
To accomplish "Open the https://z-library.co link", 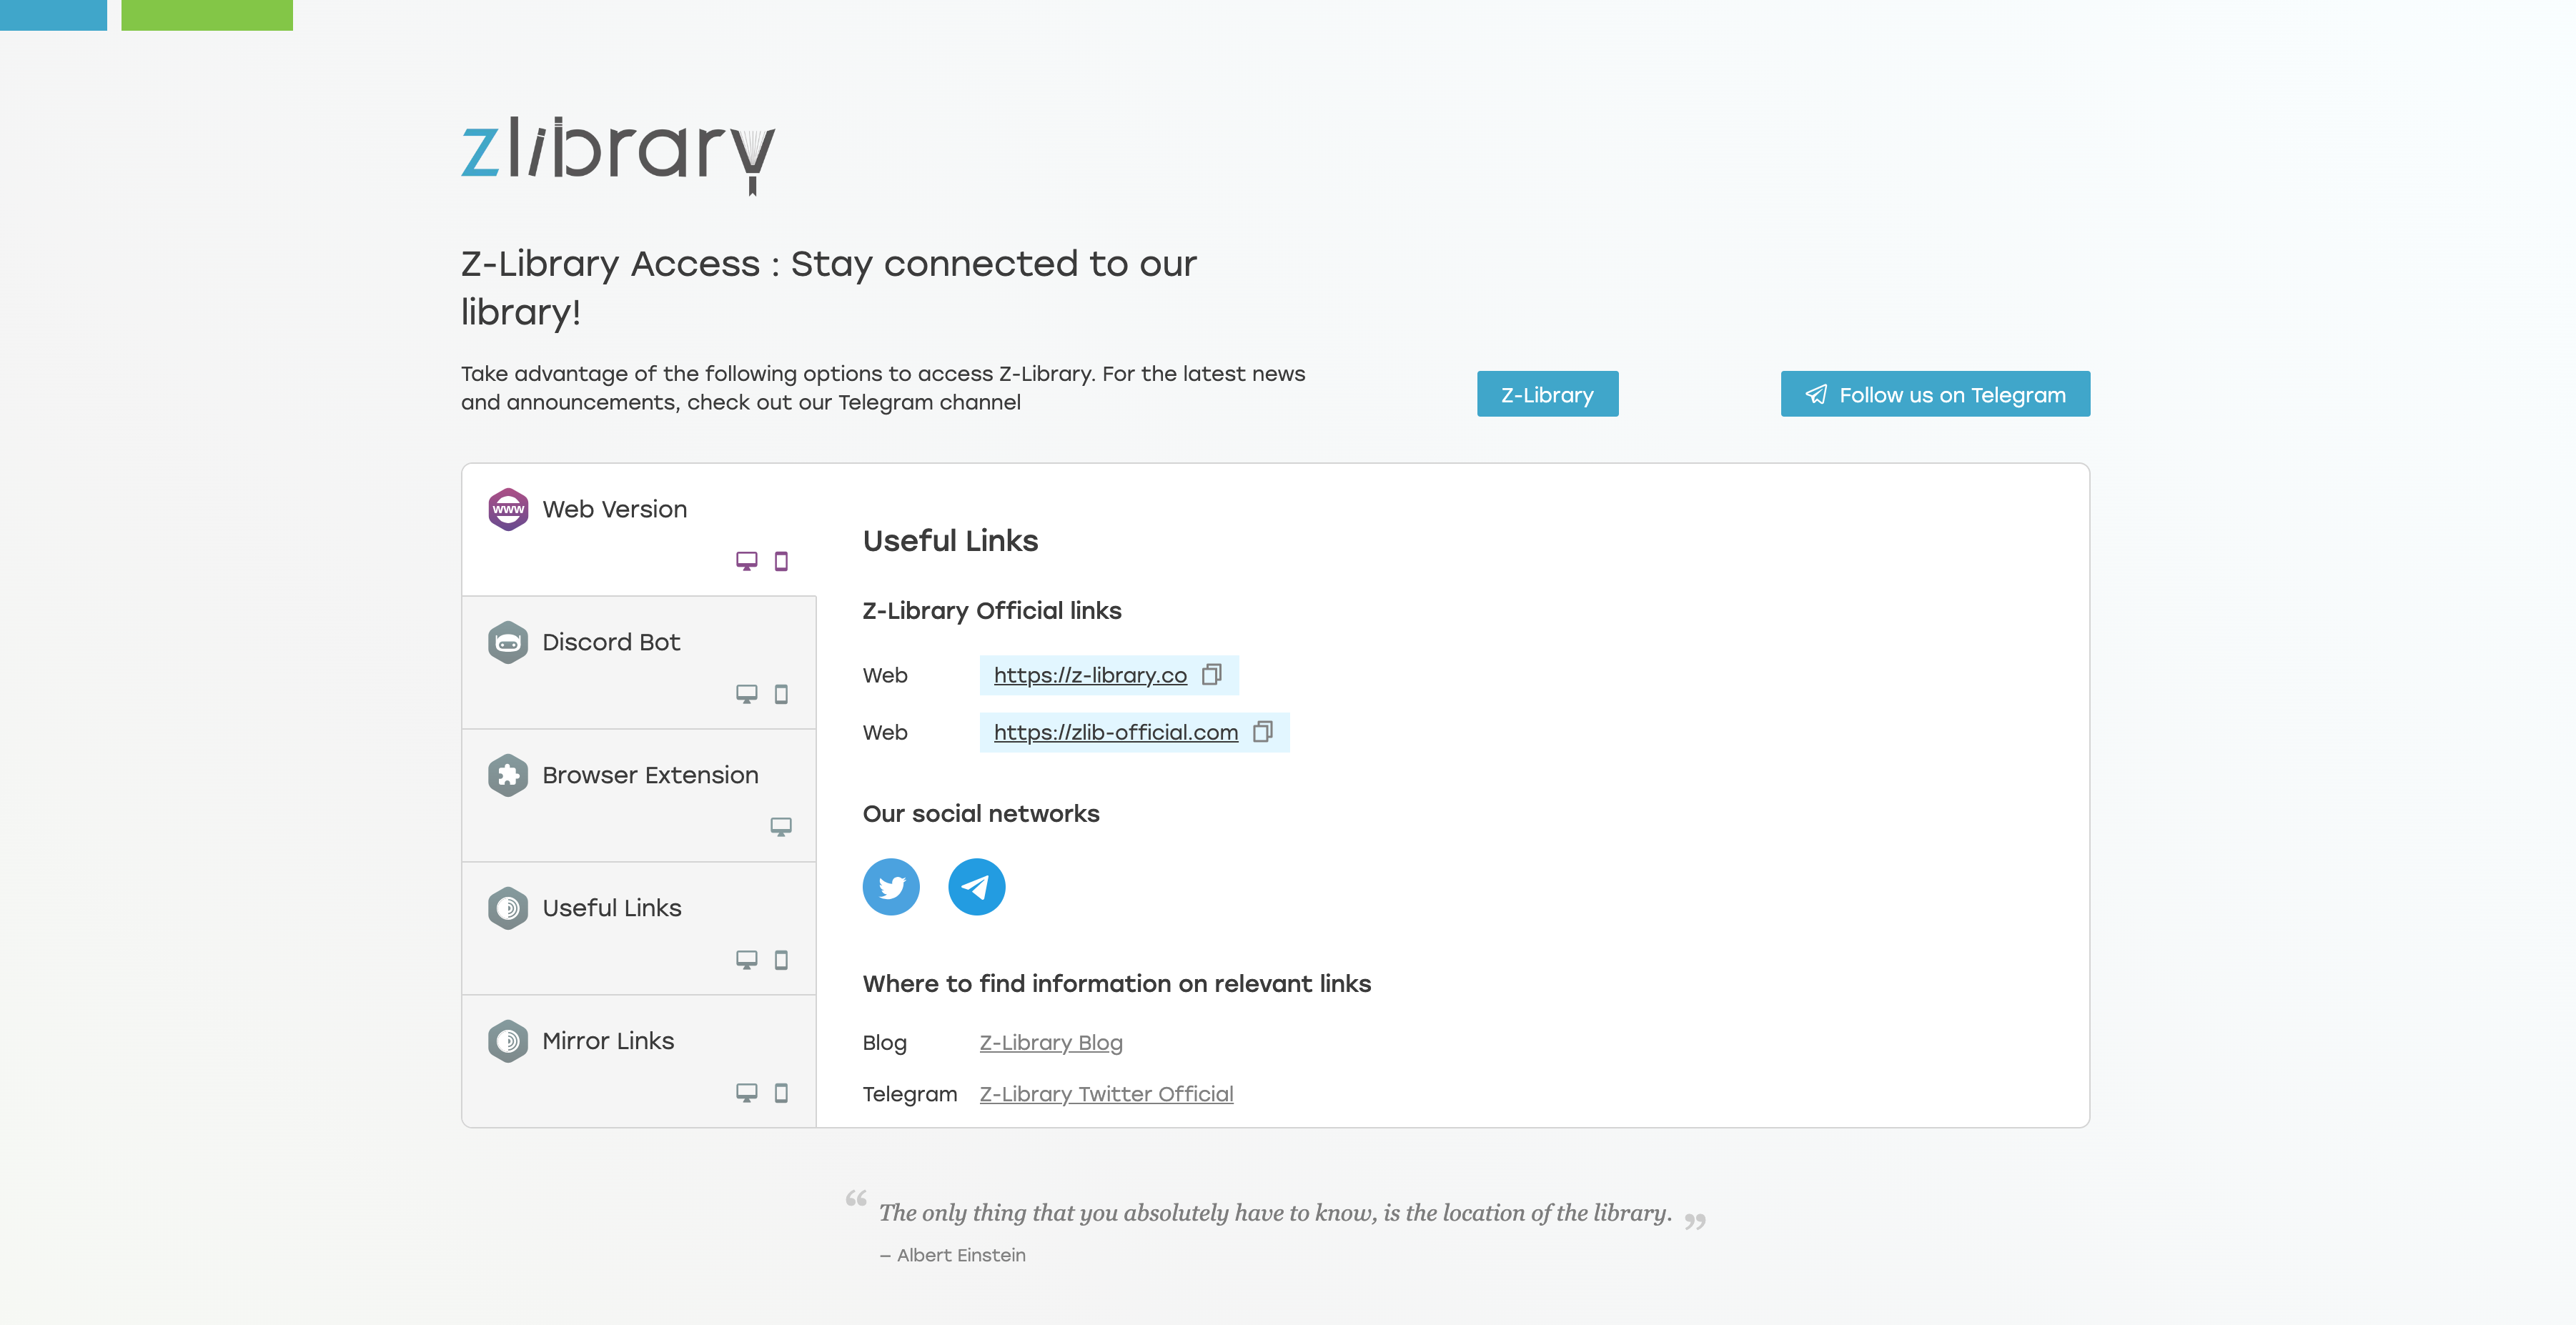I will tap(1090, 676).
